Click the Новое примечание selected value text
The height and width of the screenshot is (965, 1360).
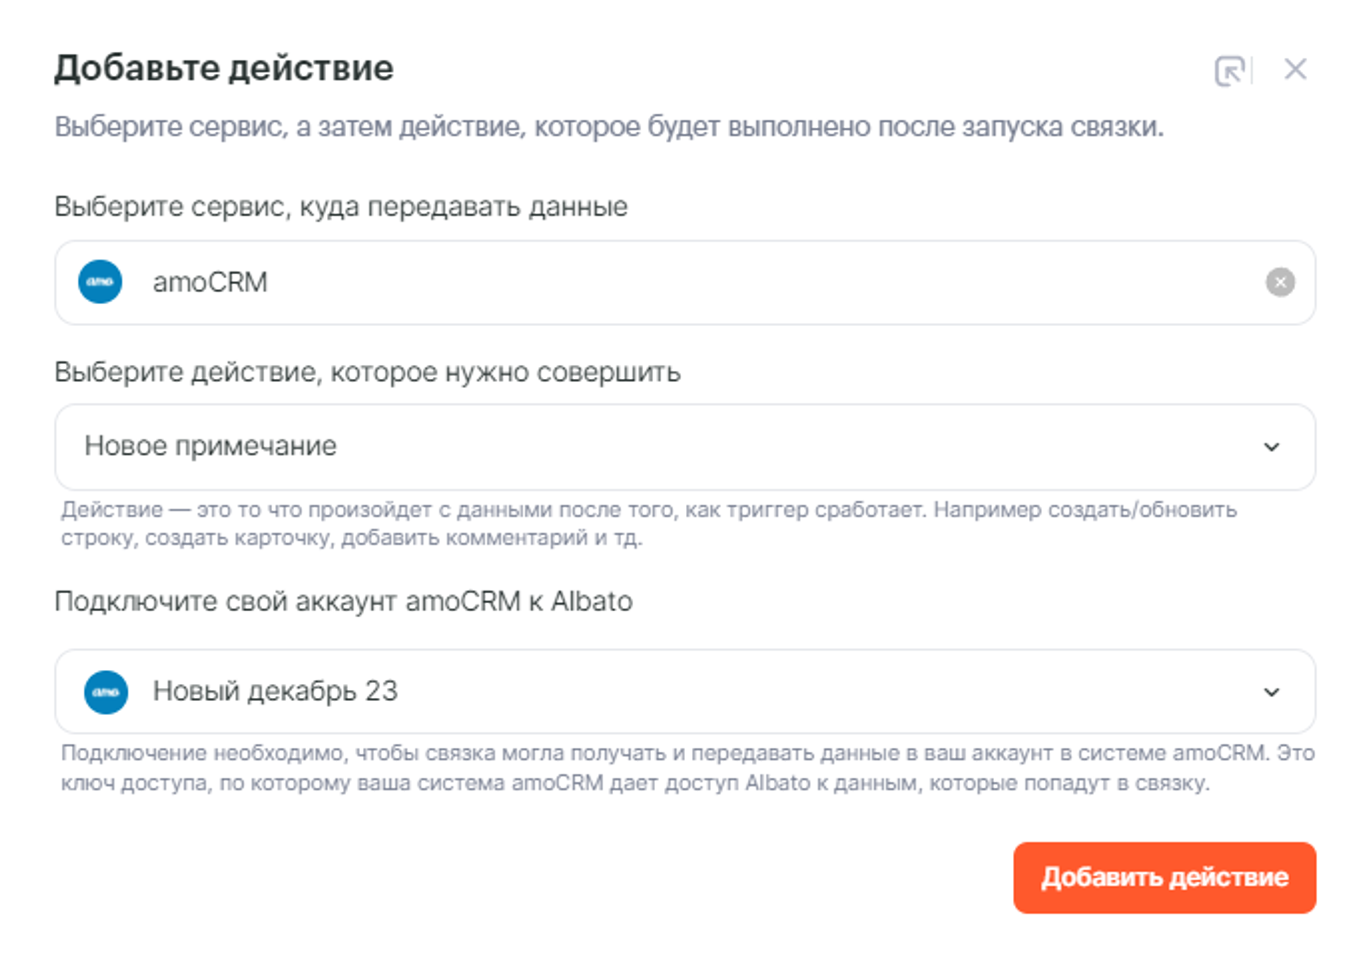coord(210,446)
